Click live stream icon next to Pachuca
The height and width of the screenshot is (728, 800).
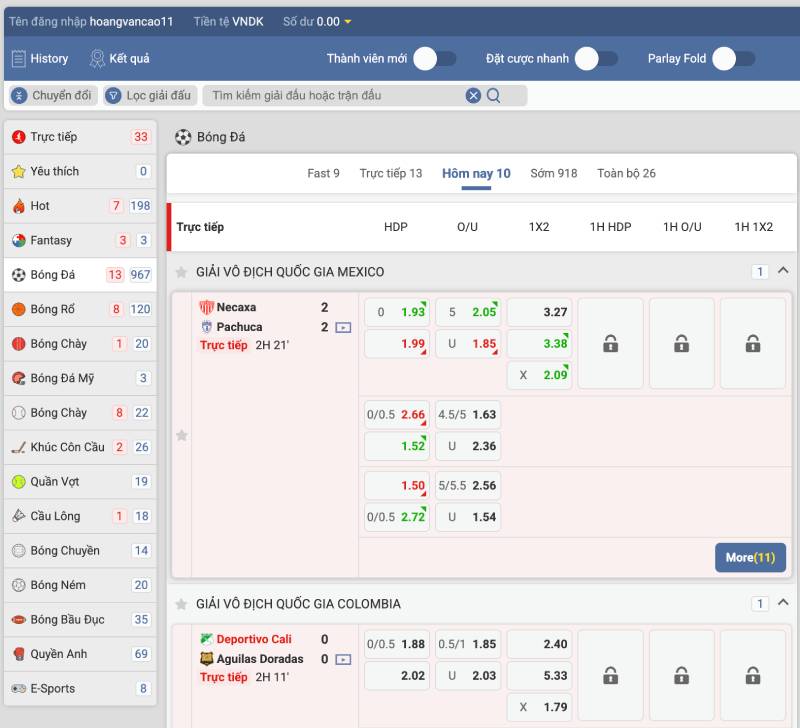pyautogui.click(x=343, y=327)
